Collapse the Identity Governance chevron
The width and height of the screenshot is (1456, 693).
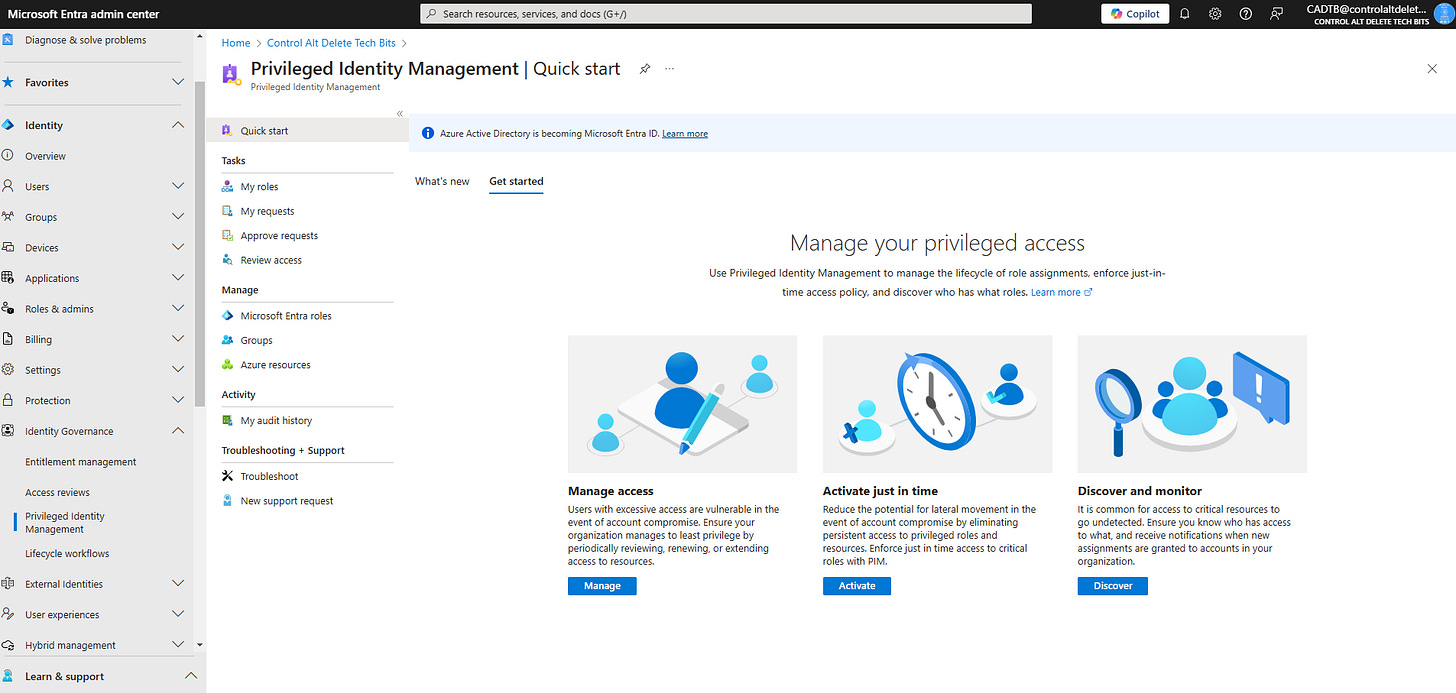pyautogui.click(x=178, y=431)
